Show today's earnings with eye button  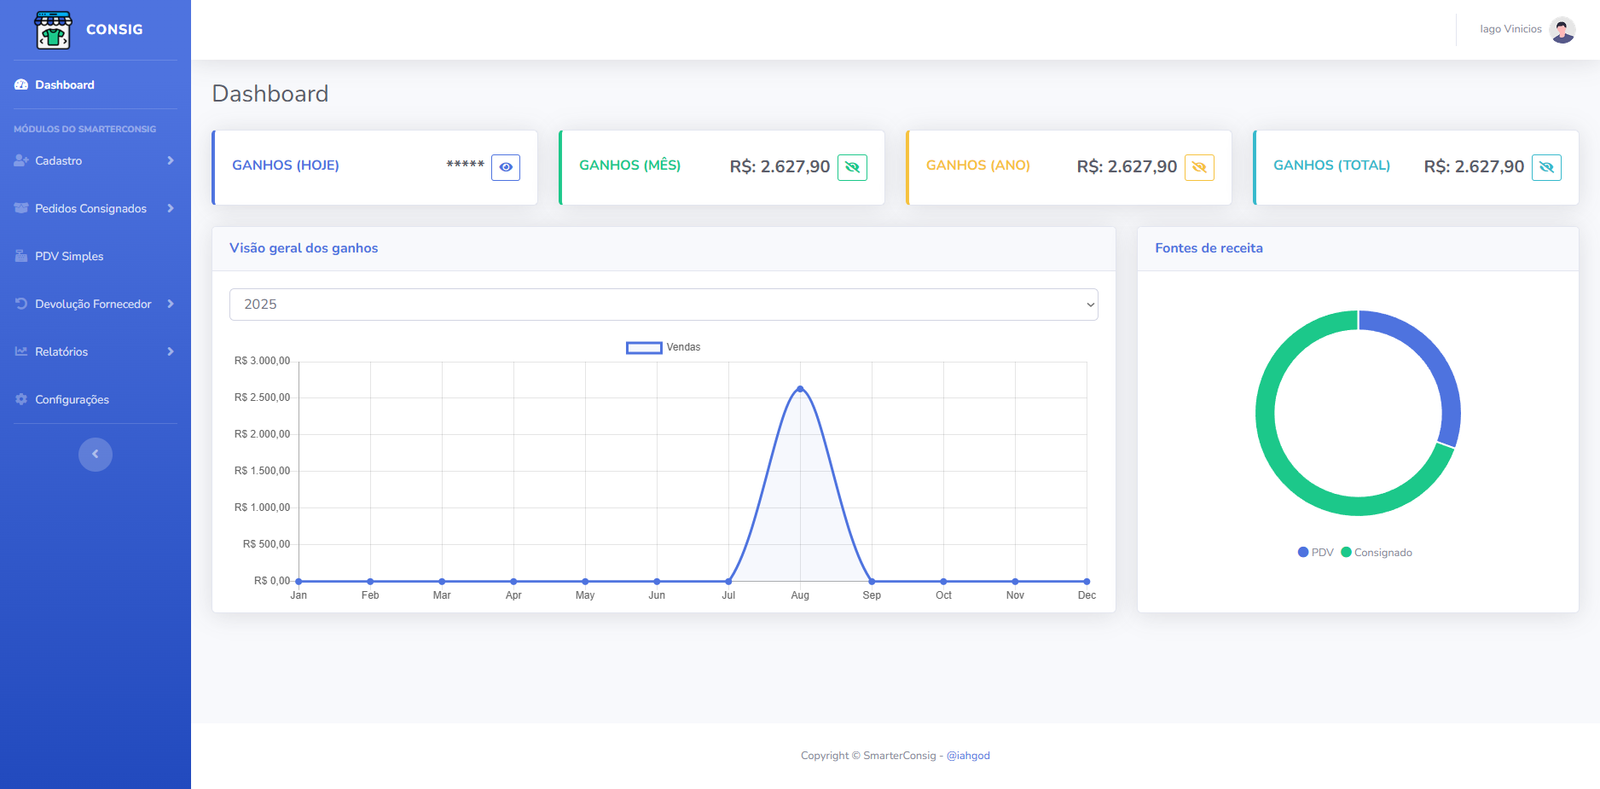505,167
